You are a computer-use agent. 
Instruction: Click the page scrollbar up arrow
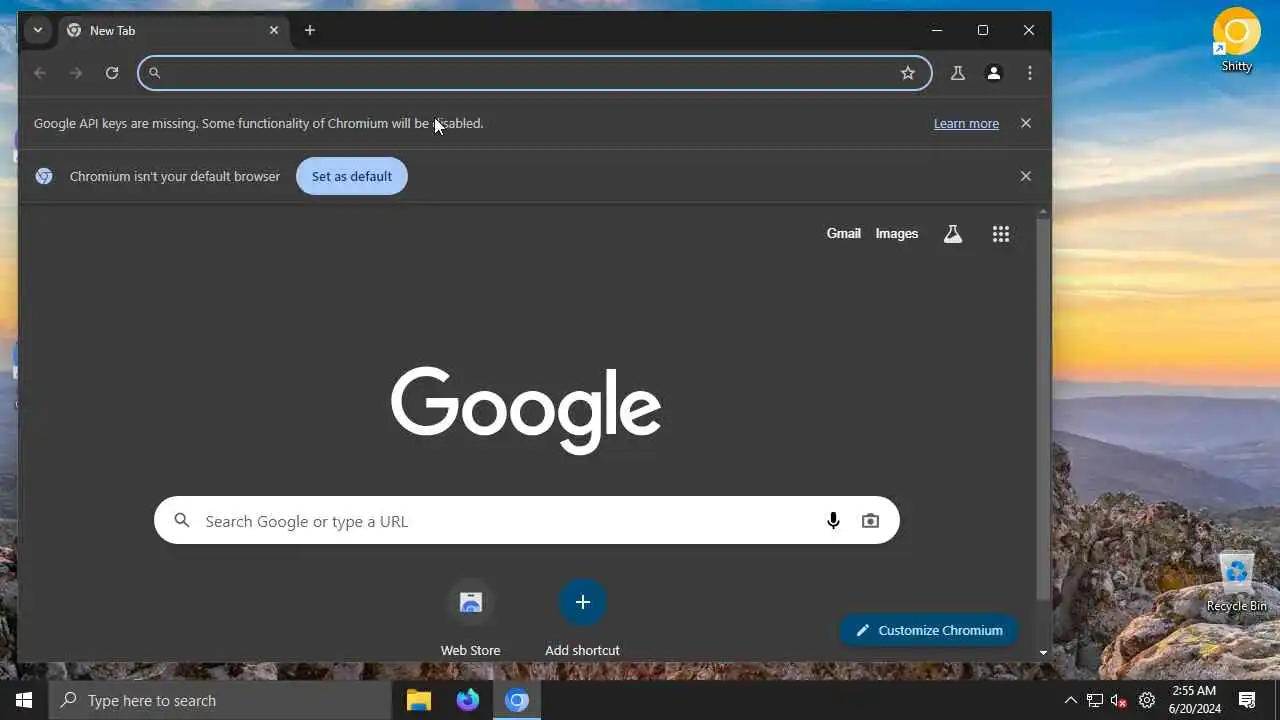[x=1043, y=212]
